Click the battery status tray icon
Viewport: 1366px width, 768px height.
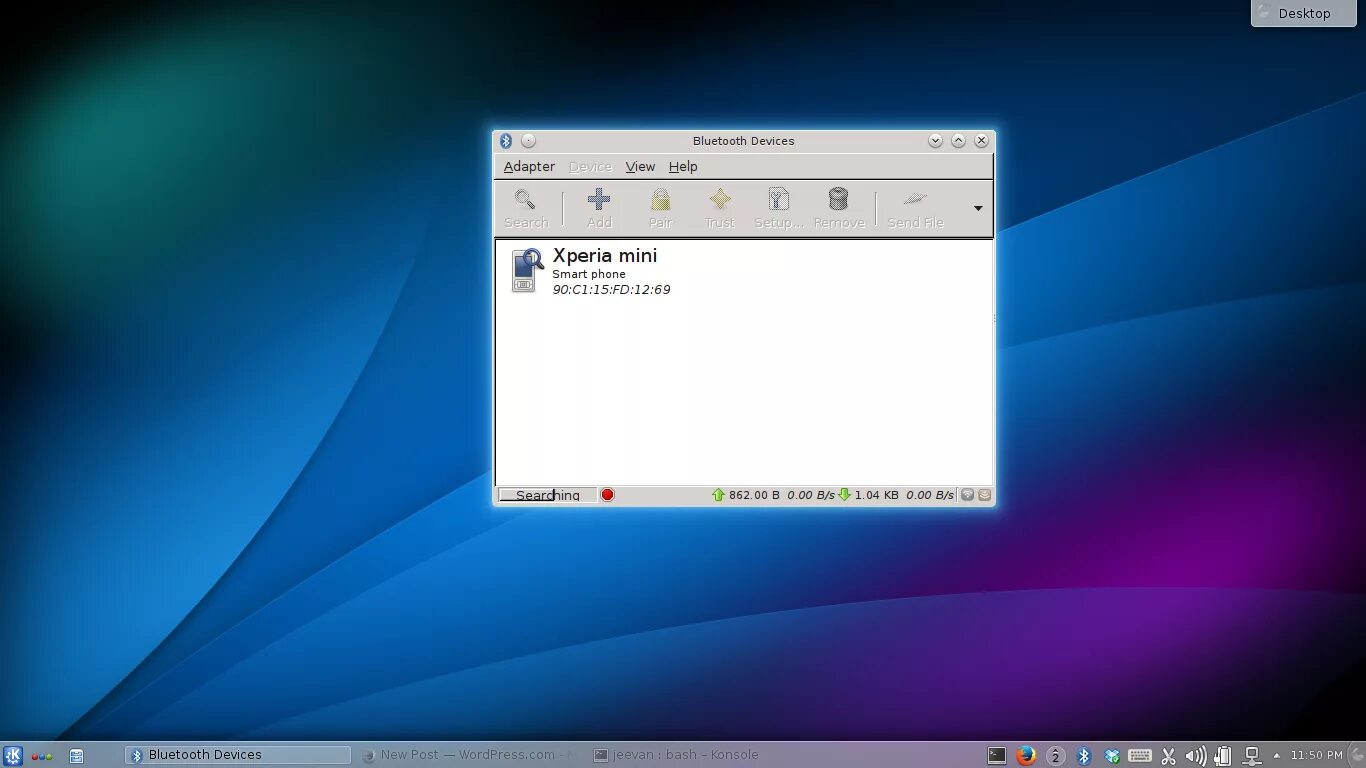coord(1223,756)
